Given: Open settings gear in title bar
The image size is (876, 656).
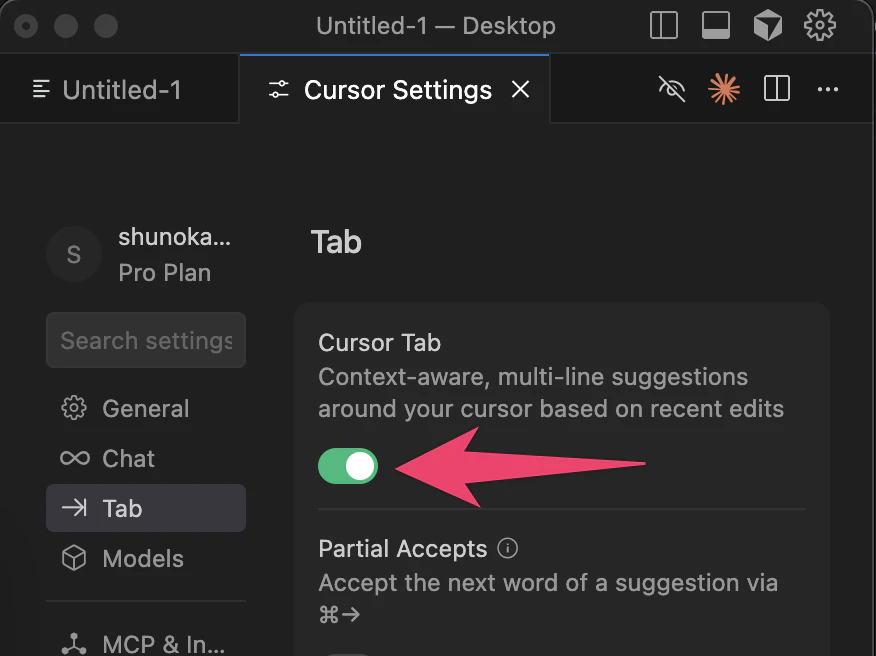Looking at the screenshot, I should 820,25.
